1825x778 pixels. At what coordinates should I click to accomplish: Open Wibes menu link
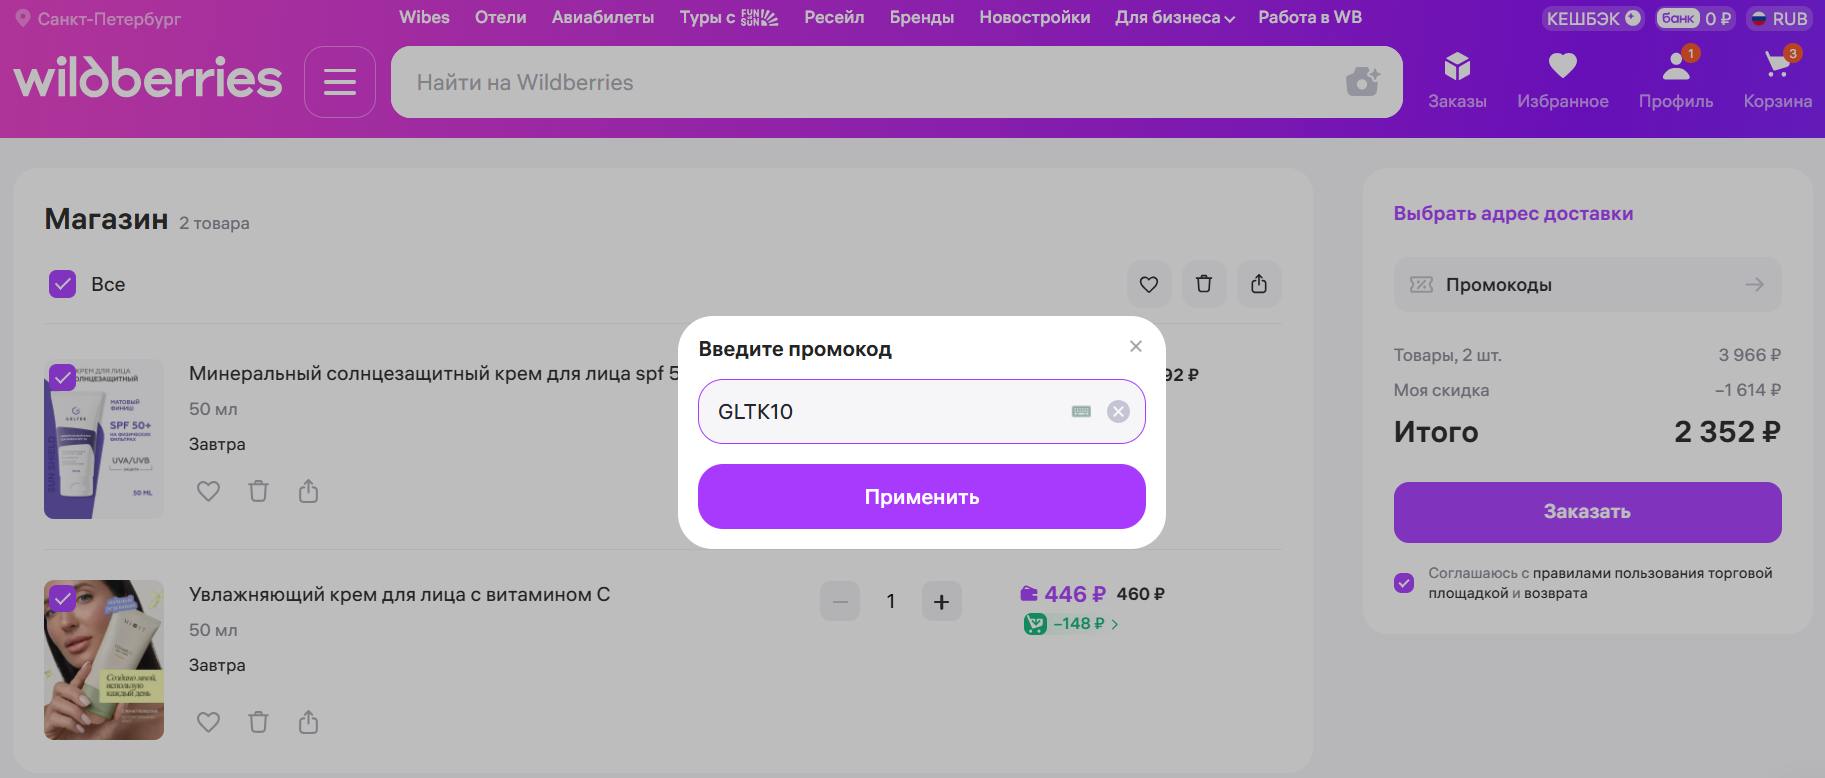424,17
